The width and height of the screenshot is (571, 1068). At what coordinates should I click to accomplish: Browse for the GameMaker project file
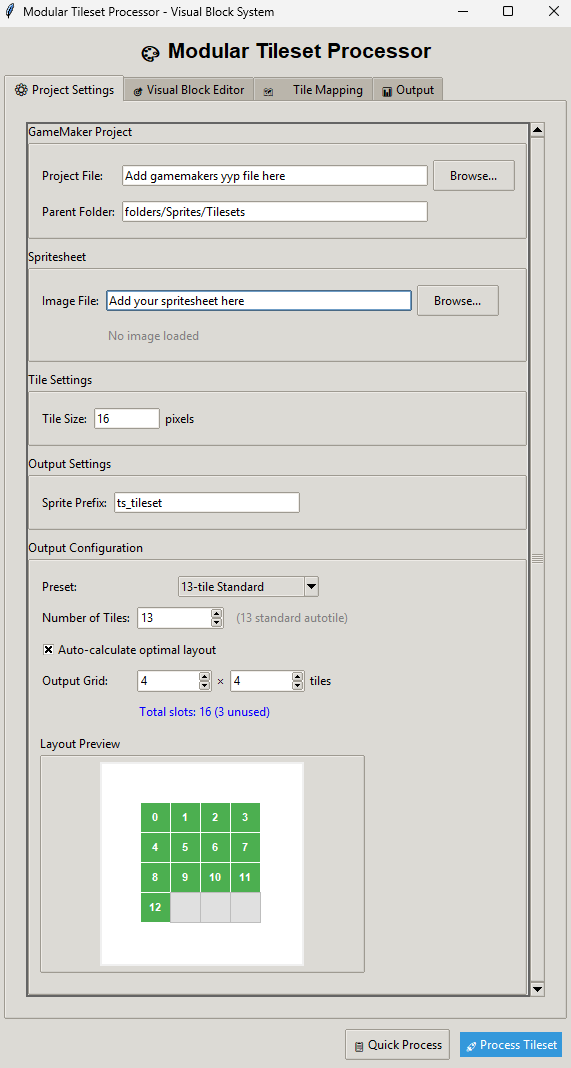(474, 176)
